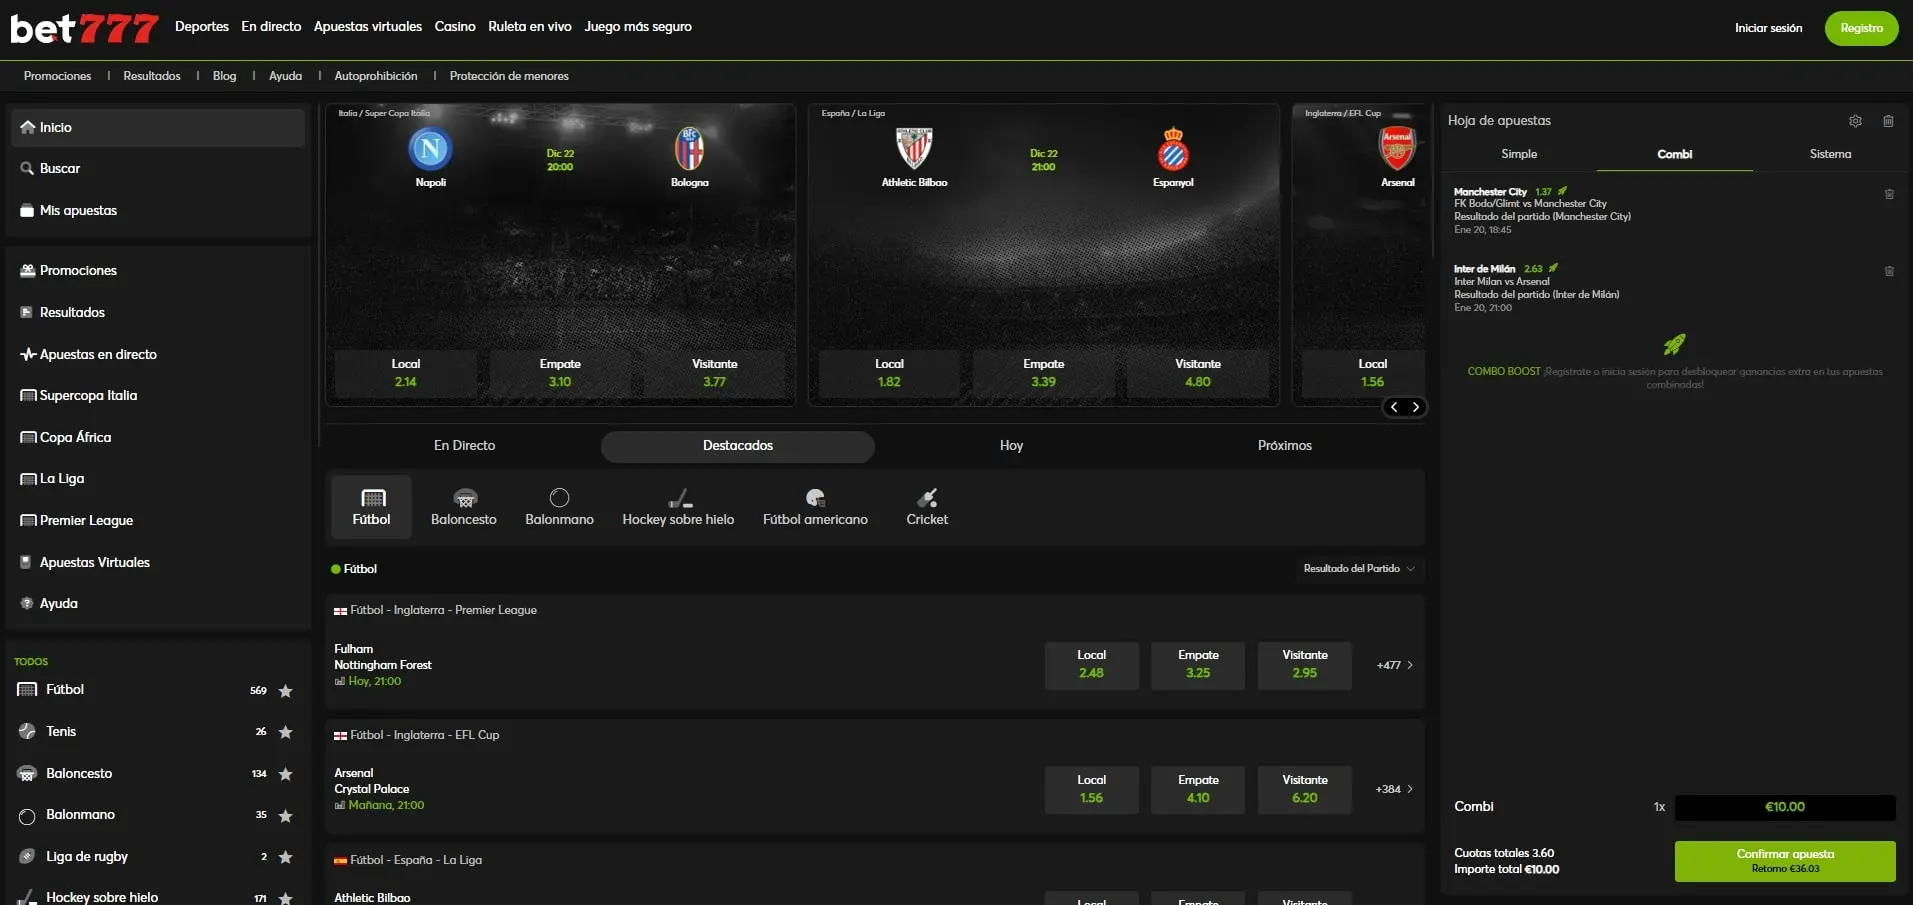Select Hockey sobre hielo sport icon tab
The image size is (1913, 905).
click(678, 507)
